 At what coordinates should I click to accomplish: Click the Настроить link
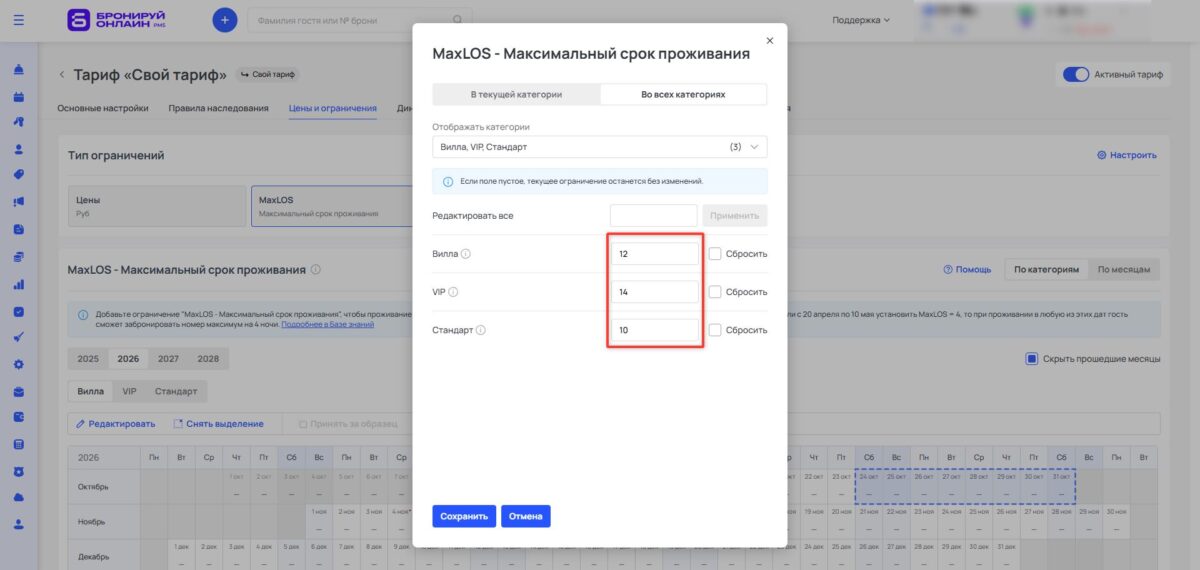pyautogui.click(x=1127, y=155)
